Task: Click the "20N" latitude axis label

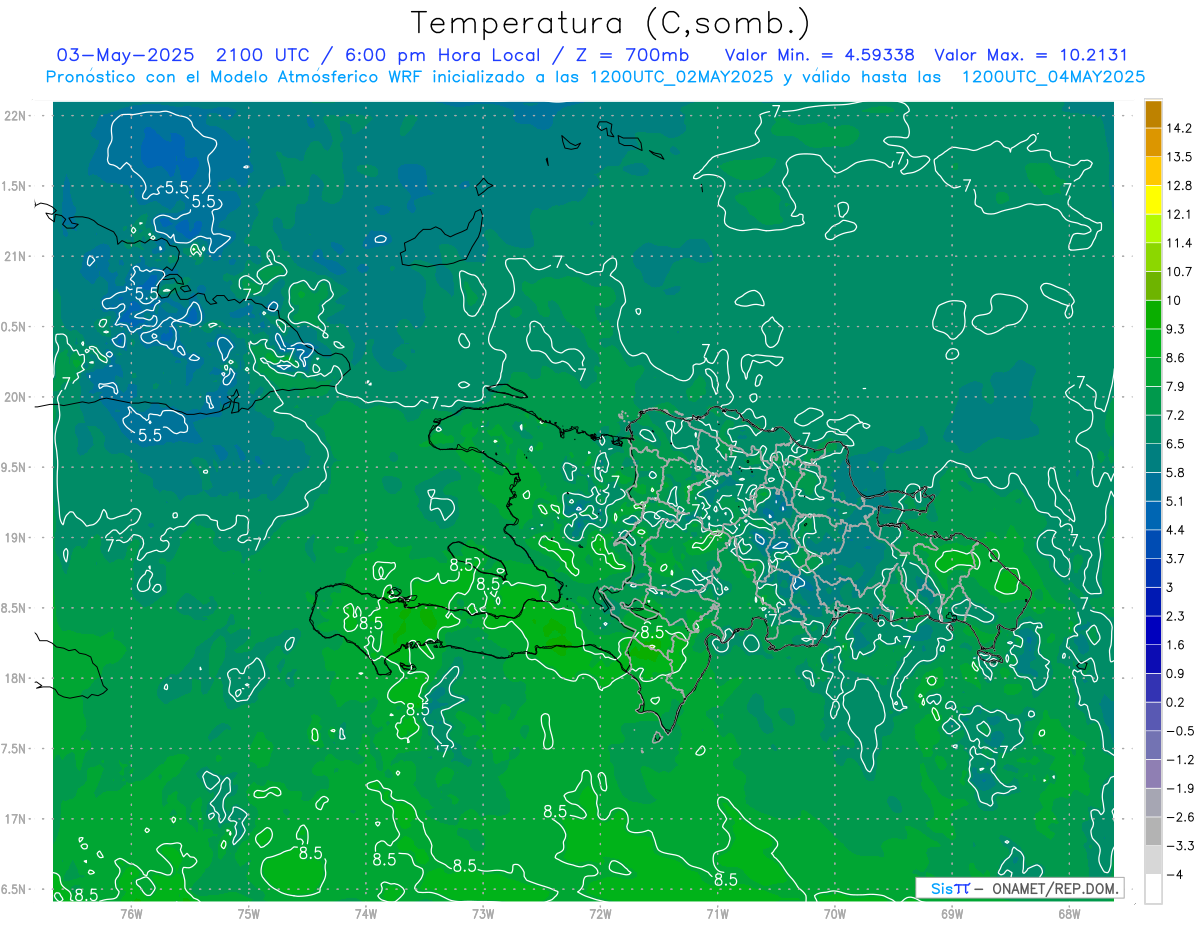Action: pos(16,397)
